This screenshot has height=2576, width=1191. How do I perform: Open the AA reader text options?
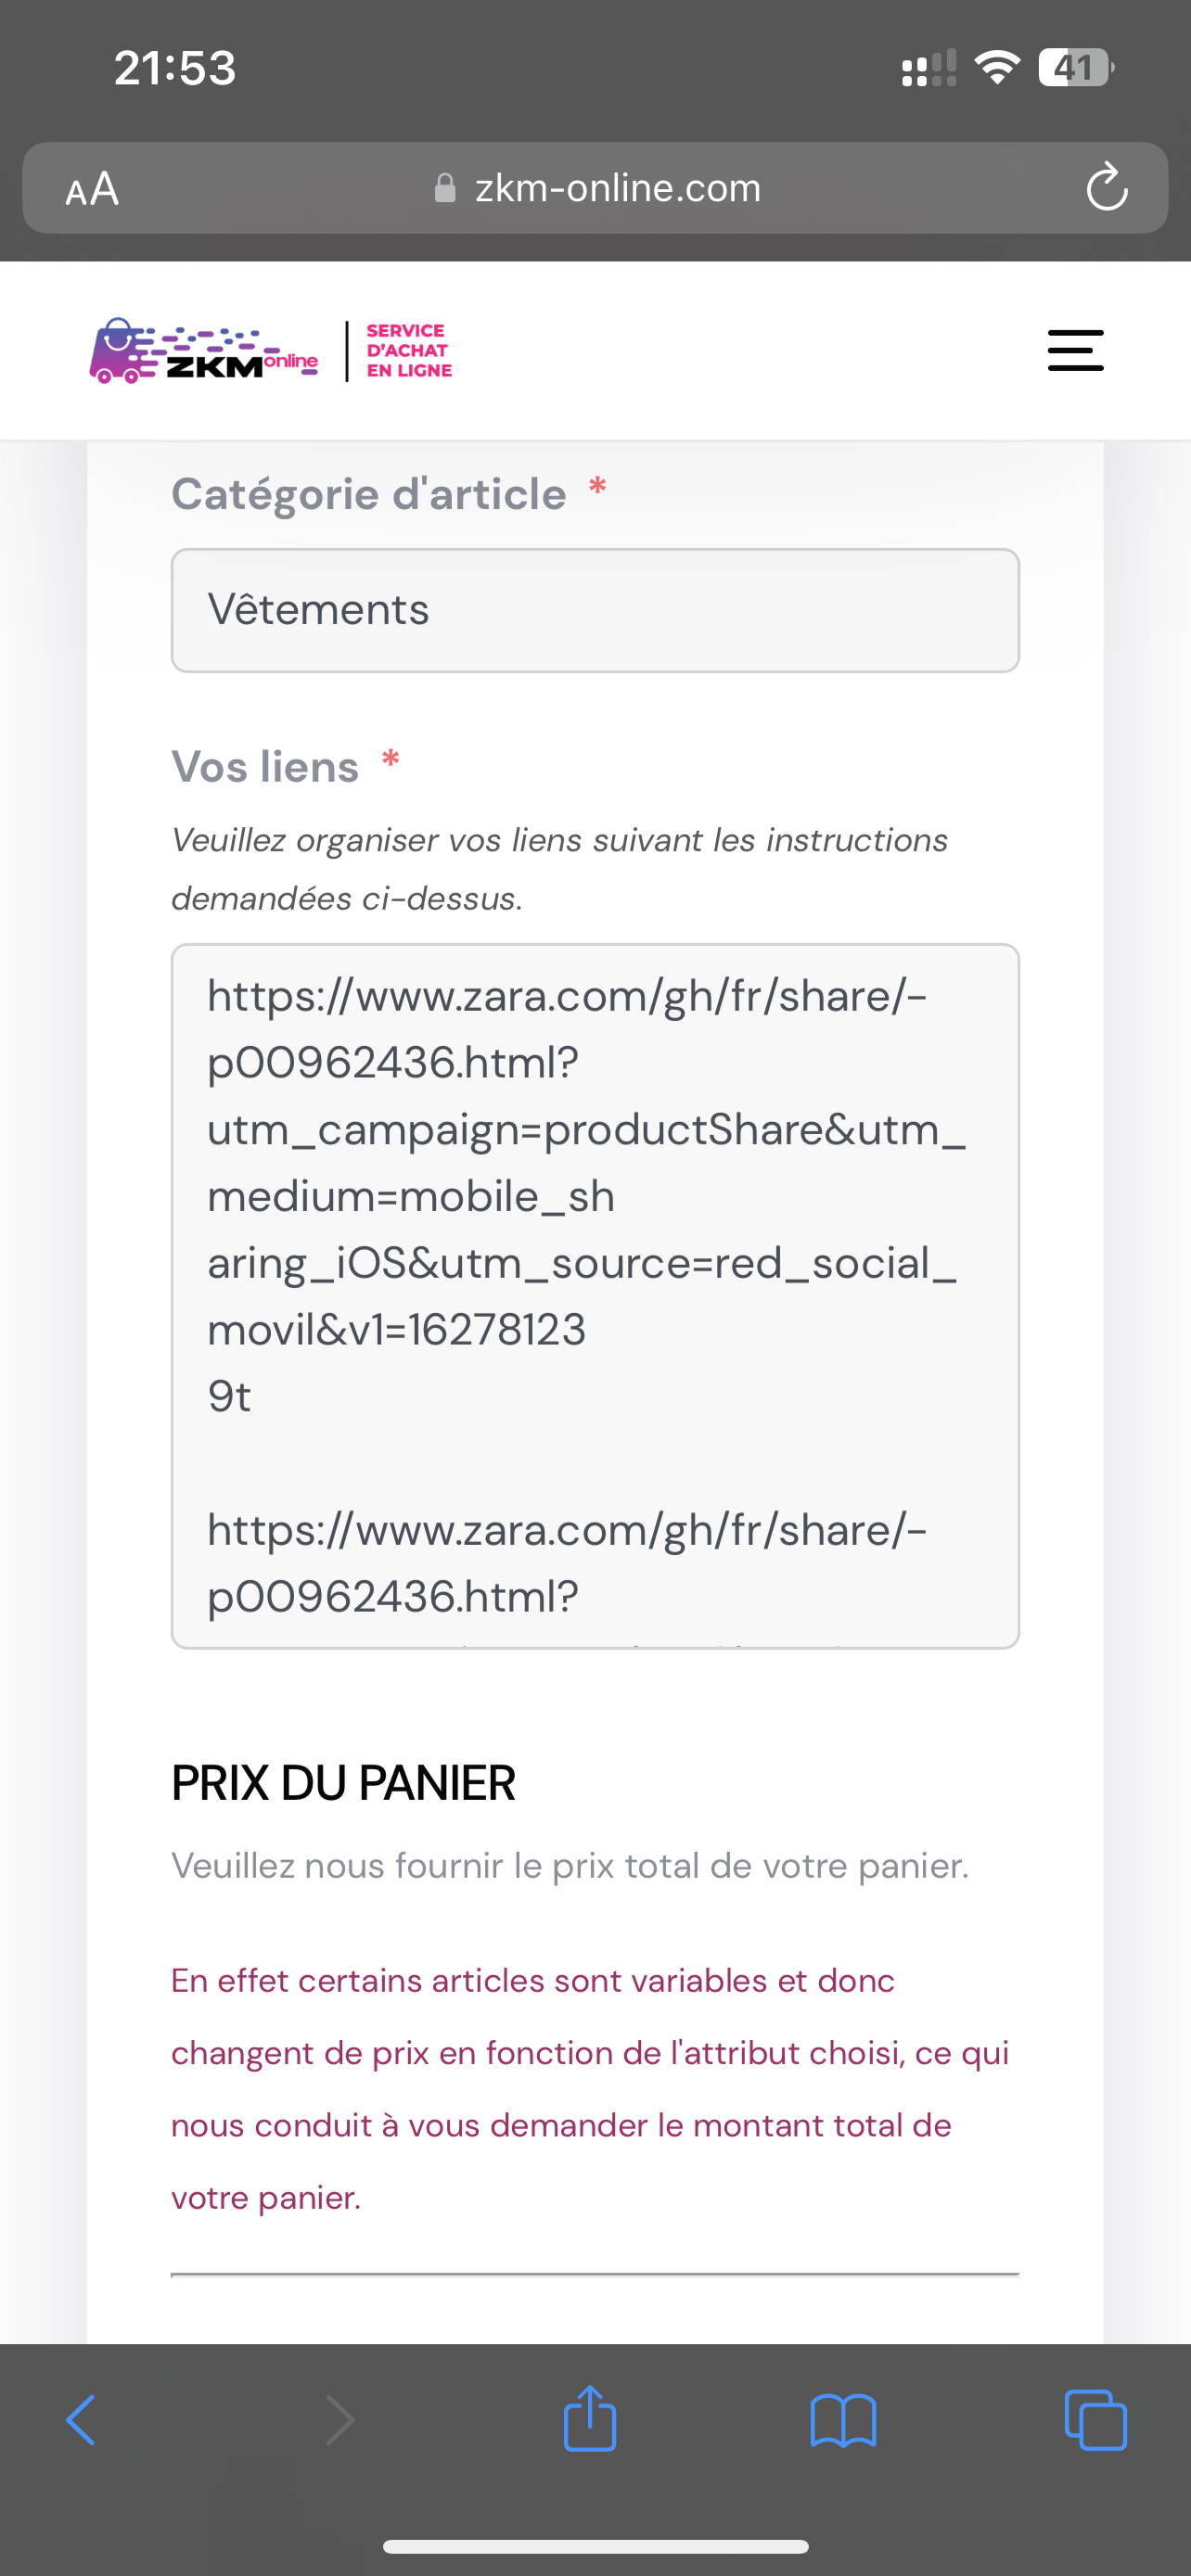92,188
